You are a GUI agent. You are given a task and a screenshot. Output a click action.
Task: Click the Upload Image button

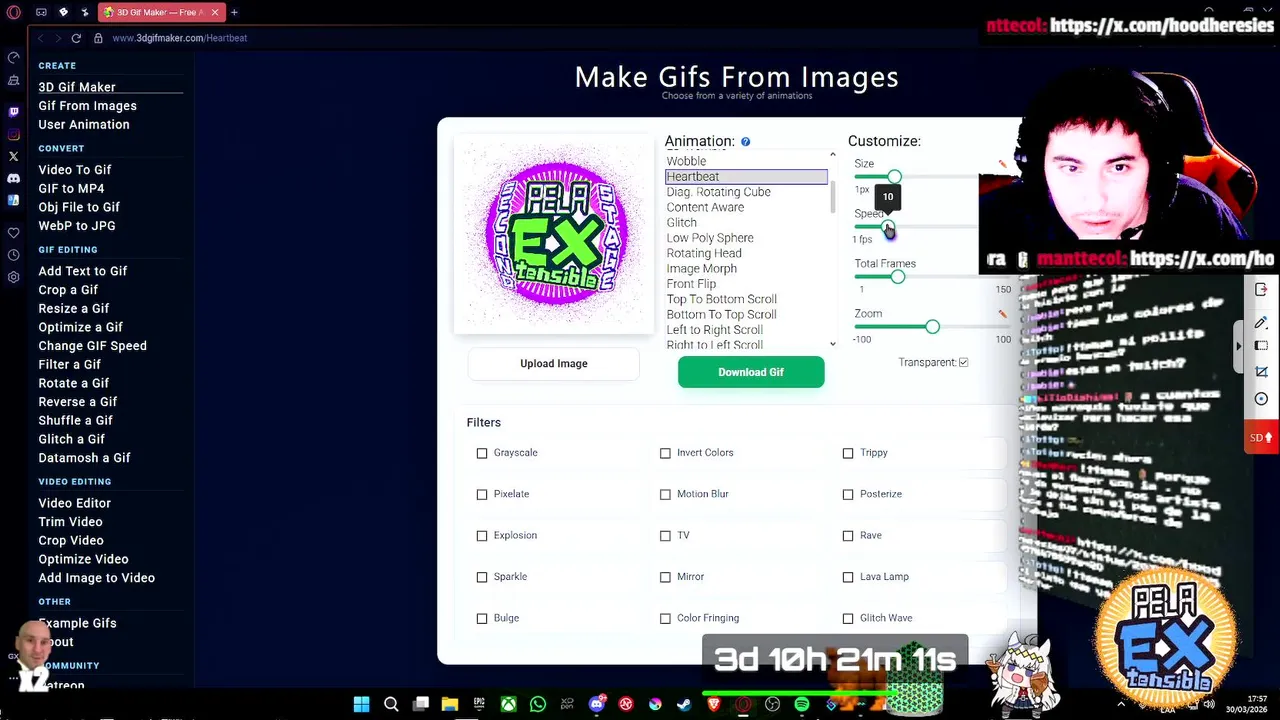(x=553, y=364)
